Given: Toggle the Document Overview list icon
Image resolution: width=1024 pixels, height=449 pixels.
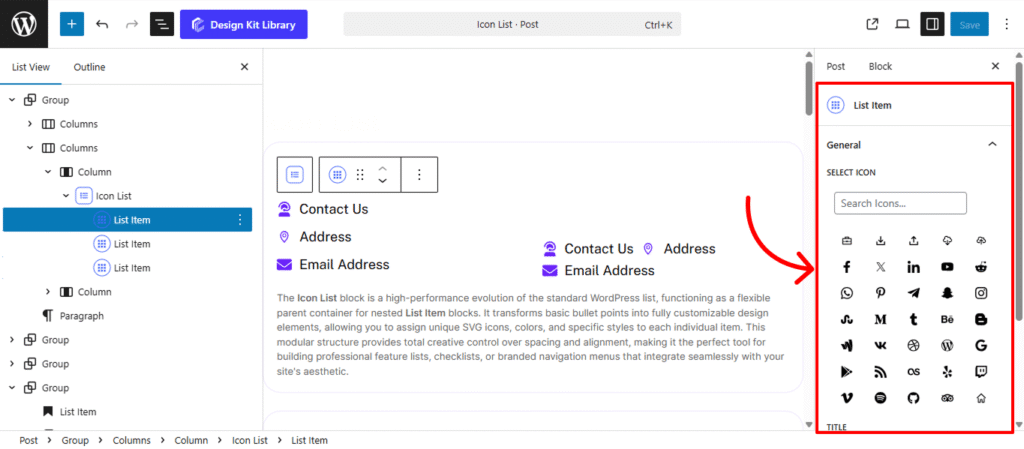Looking at the screenshot, I should (x=162, y=24).
